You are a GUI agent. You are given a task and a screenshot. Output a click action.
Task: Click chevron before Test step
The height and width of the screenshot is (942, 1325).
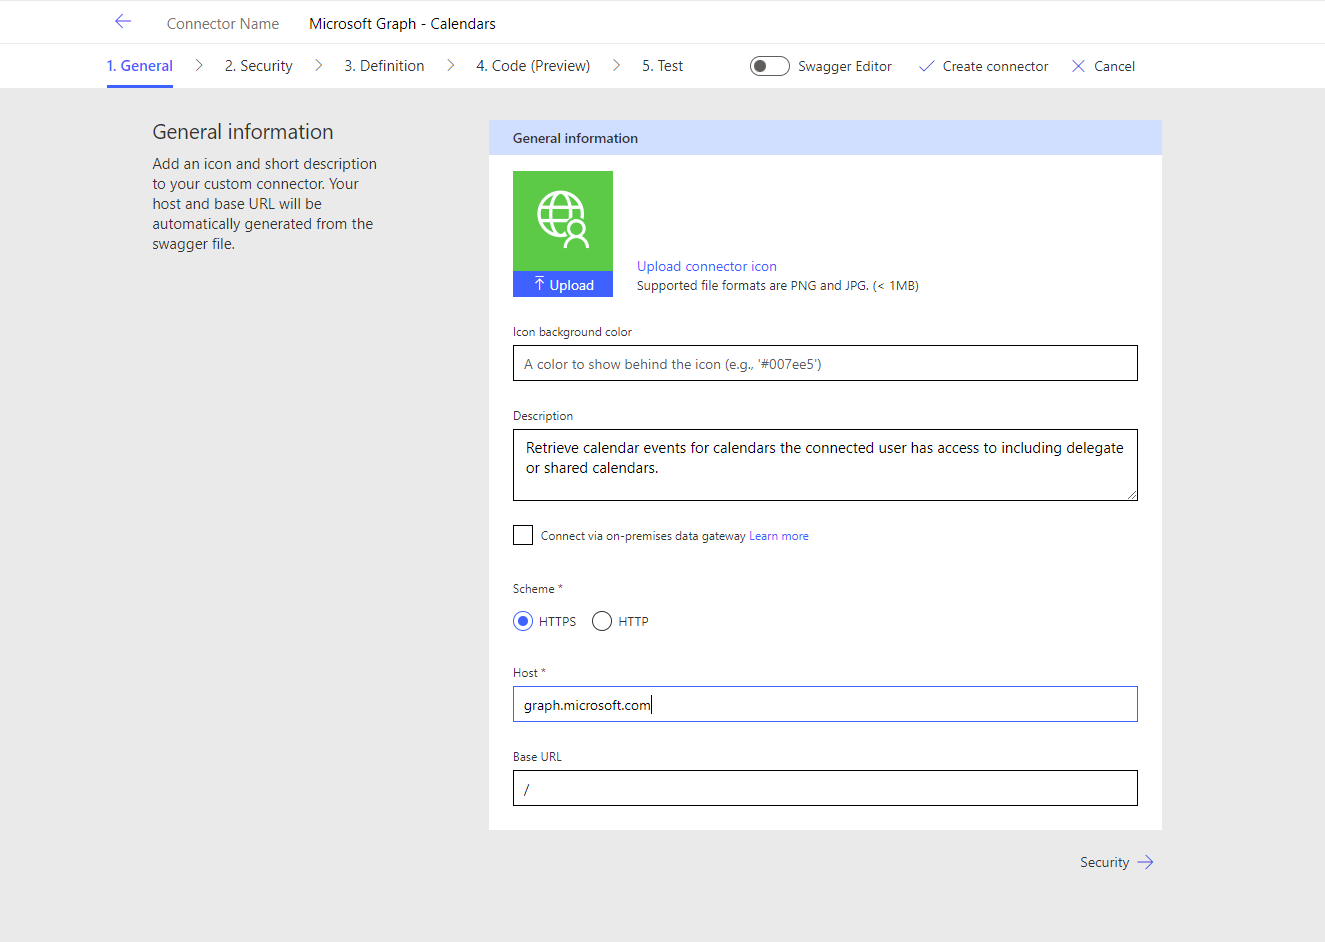point(616,66)
